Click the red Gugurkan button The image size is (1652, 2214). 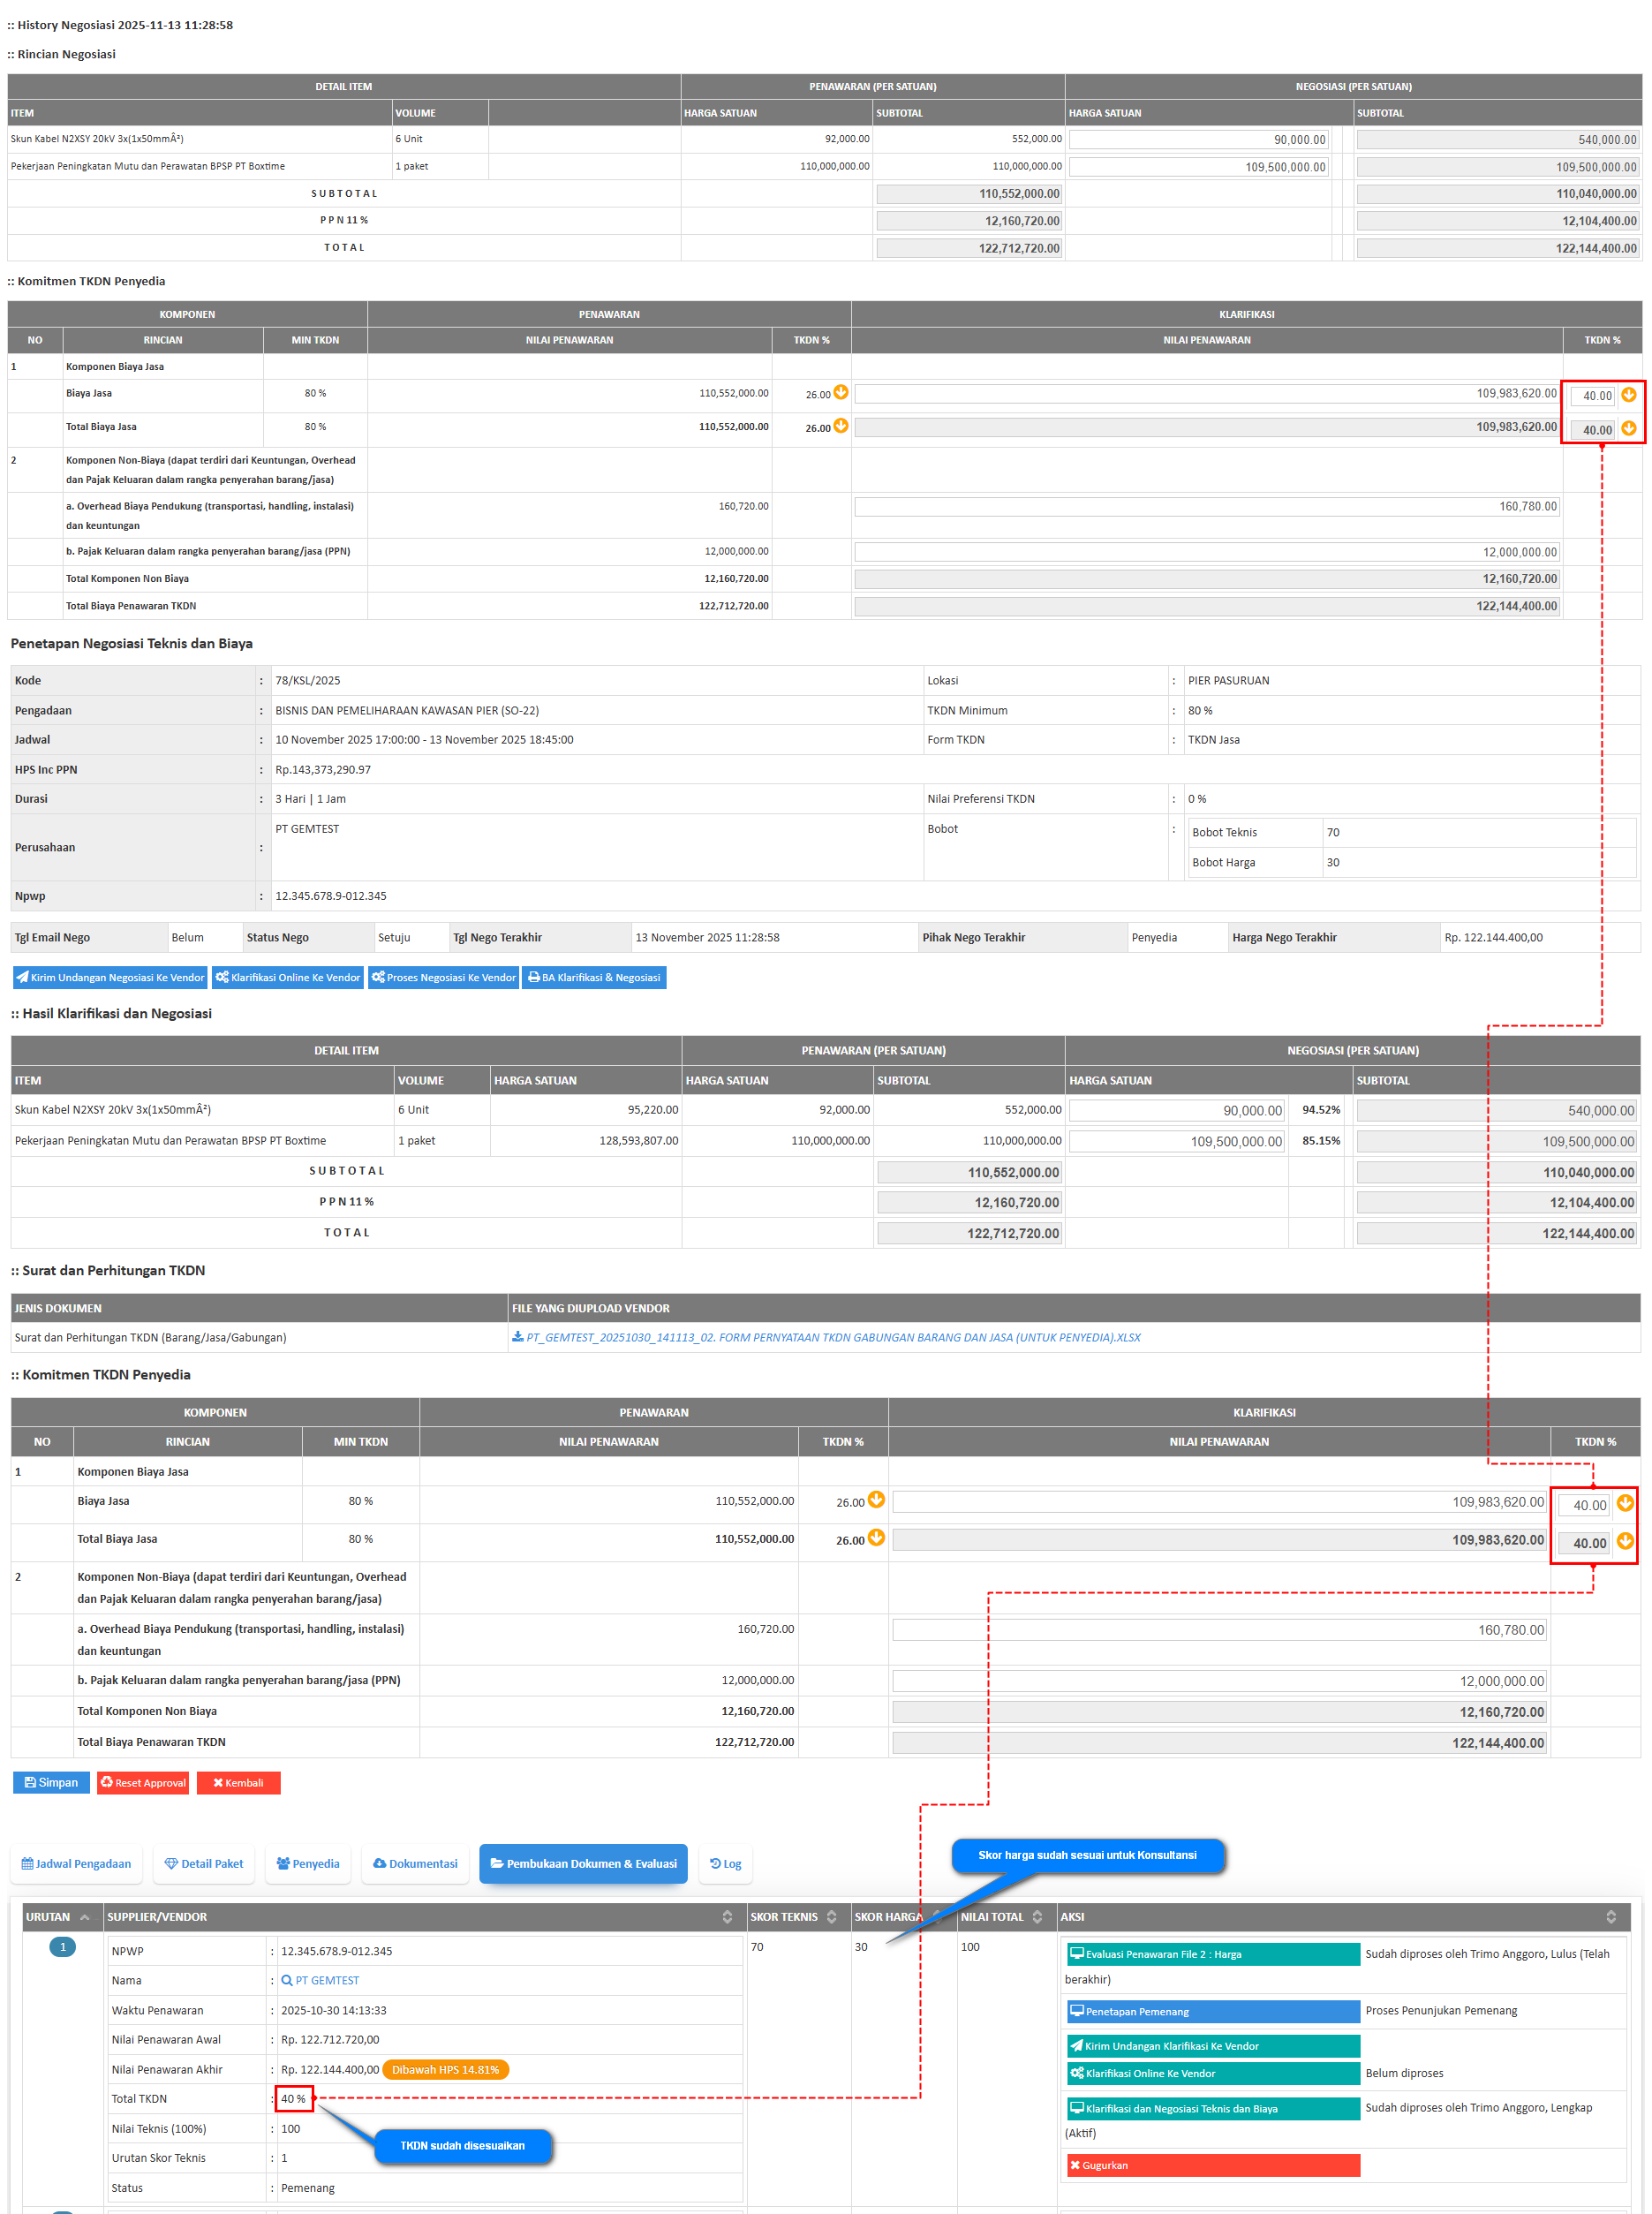1213,2165
